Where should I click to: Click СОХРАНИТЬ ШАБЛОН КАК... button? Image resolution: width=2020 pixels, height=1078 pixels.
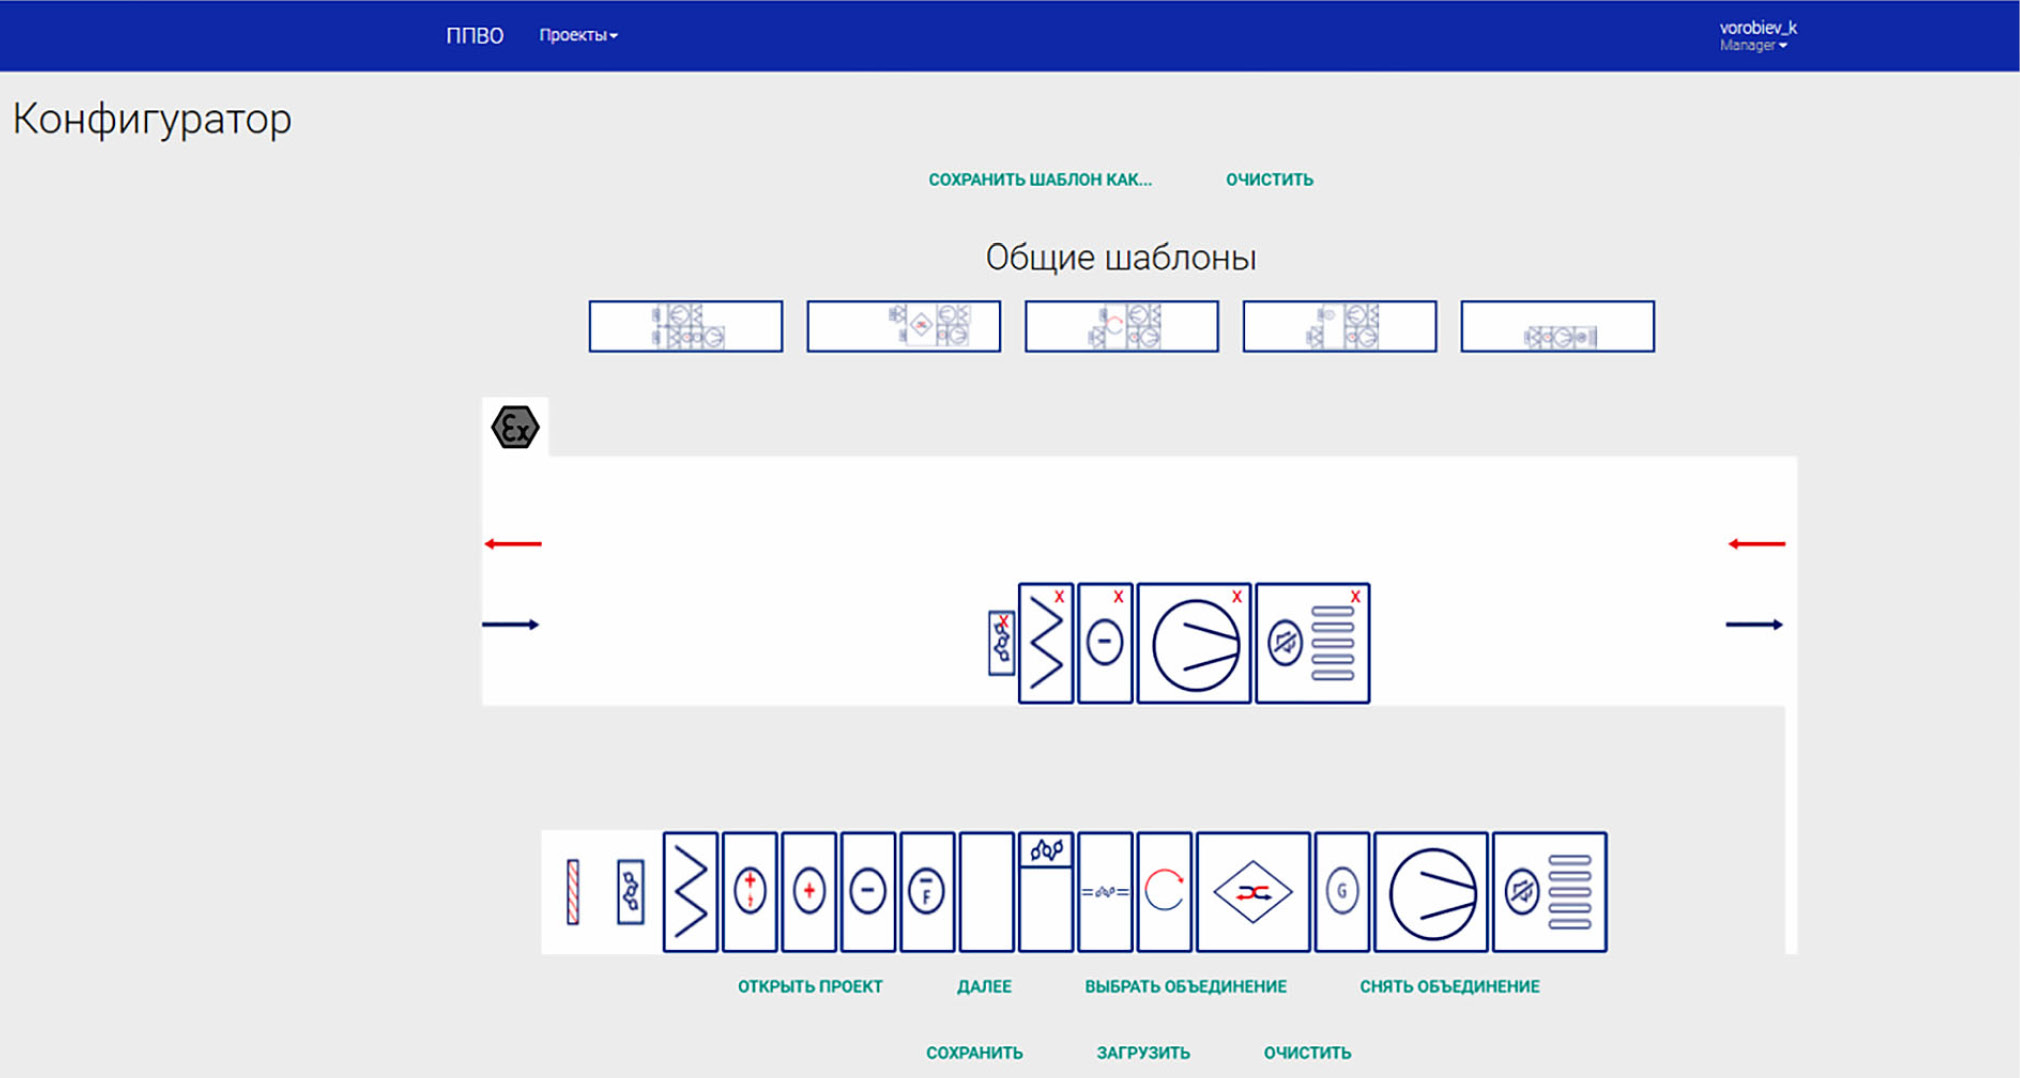1040,180
